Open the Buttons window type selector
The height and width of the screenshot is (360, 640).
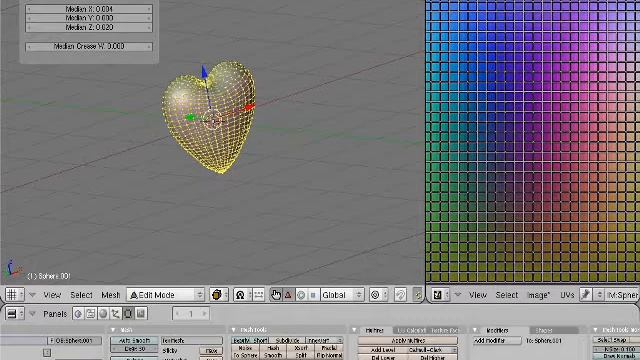15,313
